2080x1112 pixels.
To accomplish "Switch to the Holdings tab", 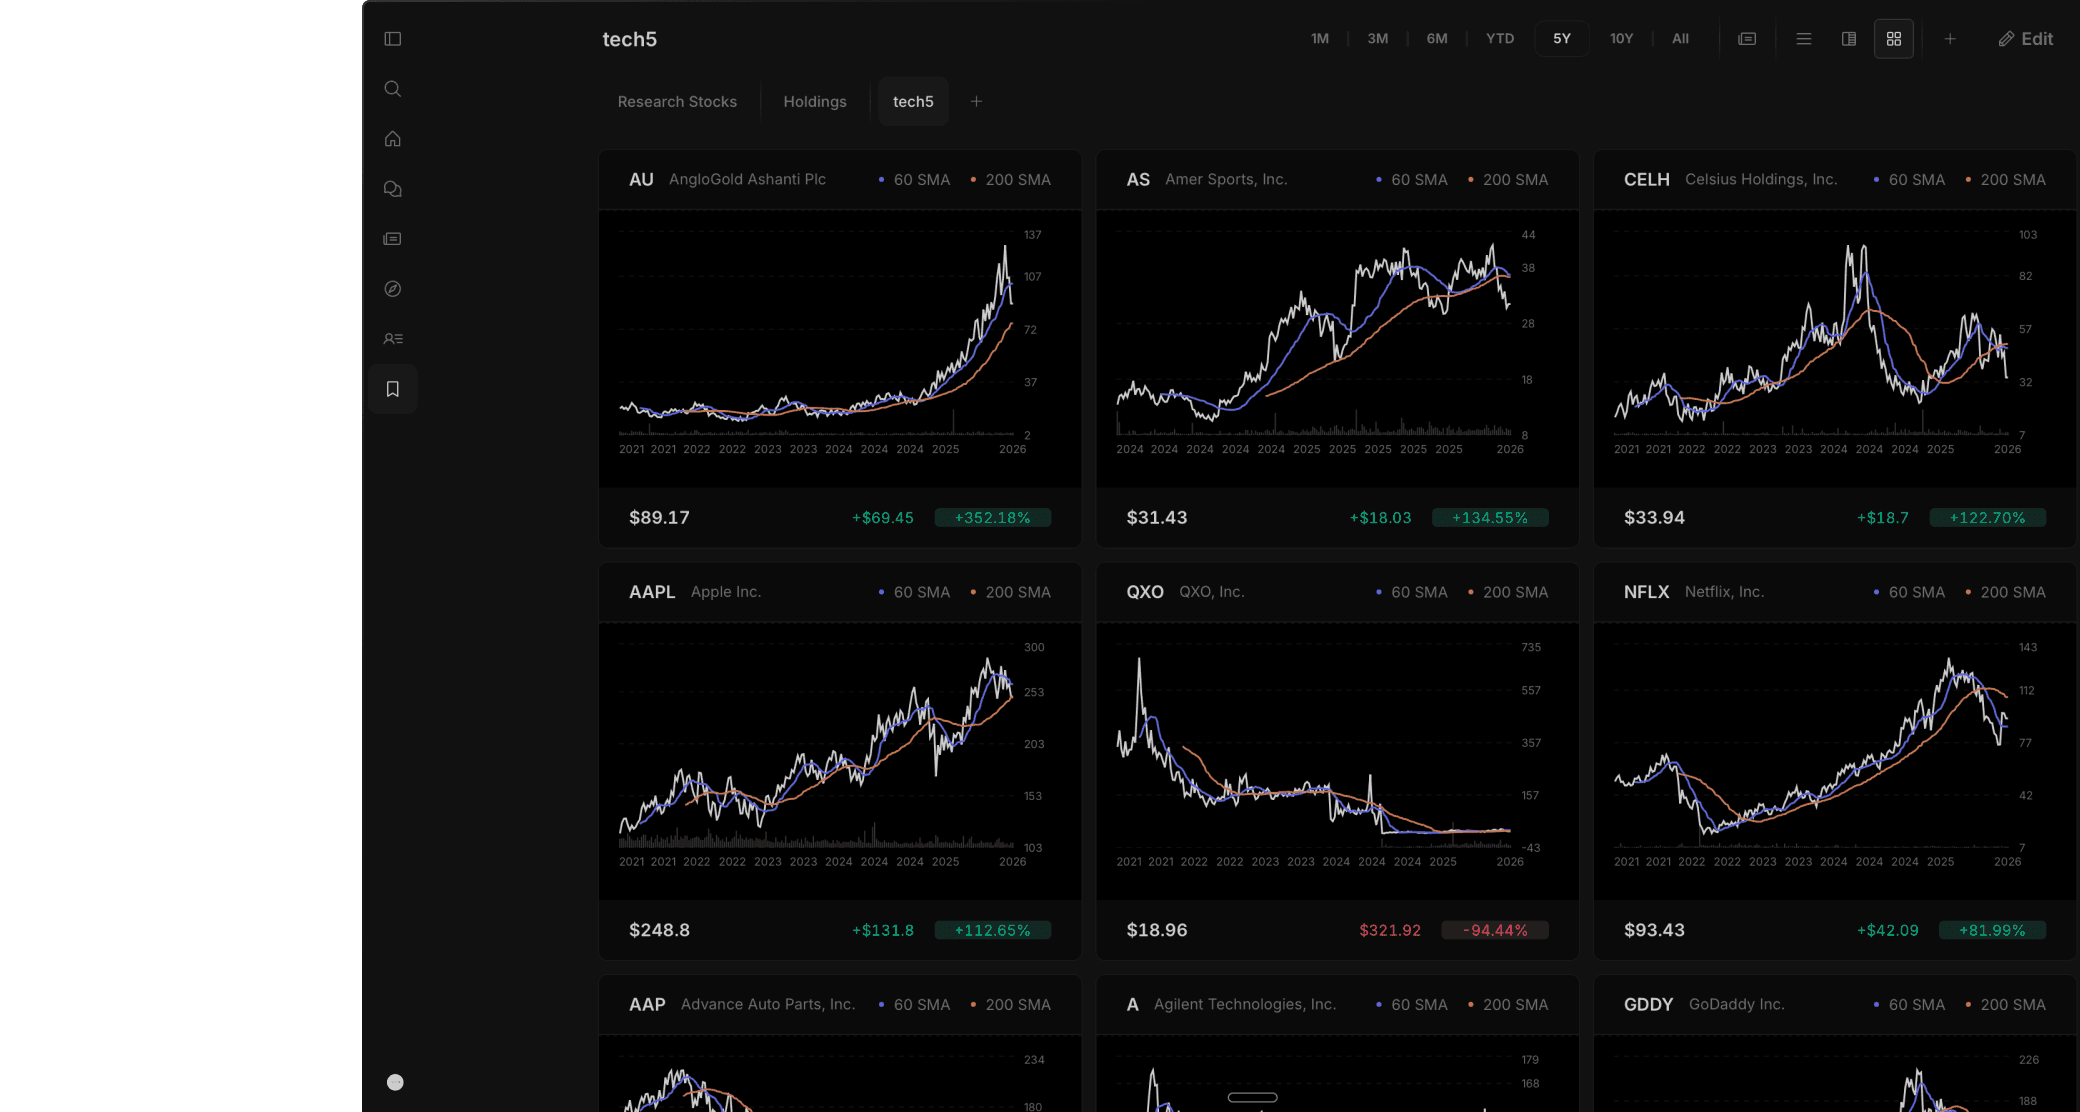I will (x=814, y=102).
